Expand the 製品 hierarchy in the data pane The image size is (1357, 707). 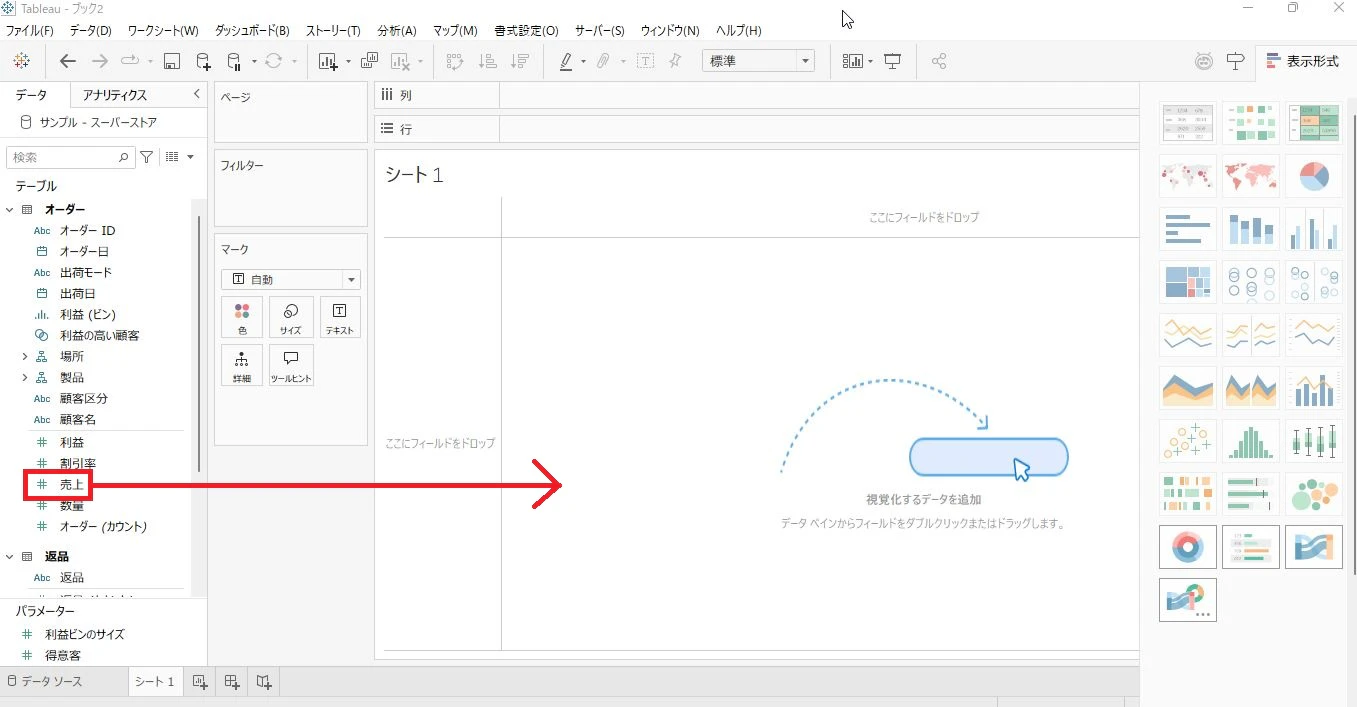click(25, 377)
